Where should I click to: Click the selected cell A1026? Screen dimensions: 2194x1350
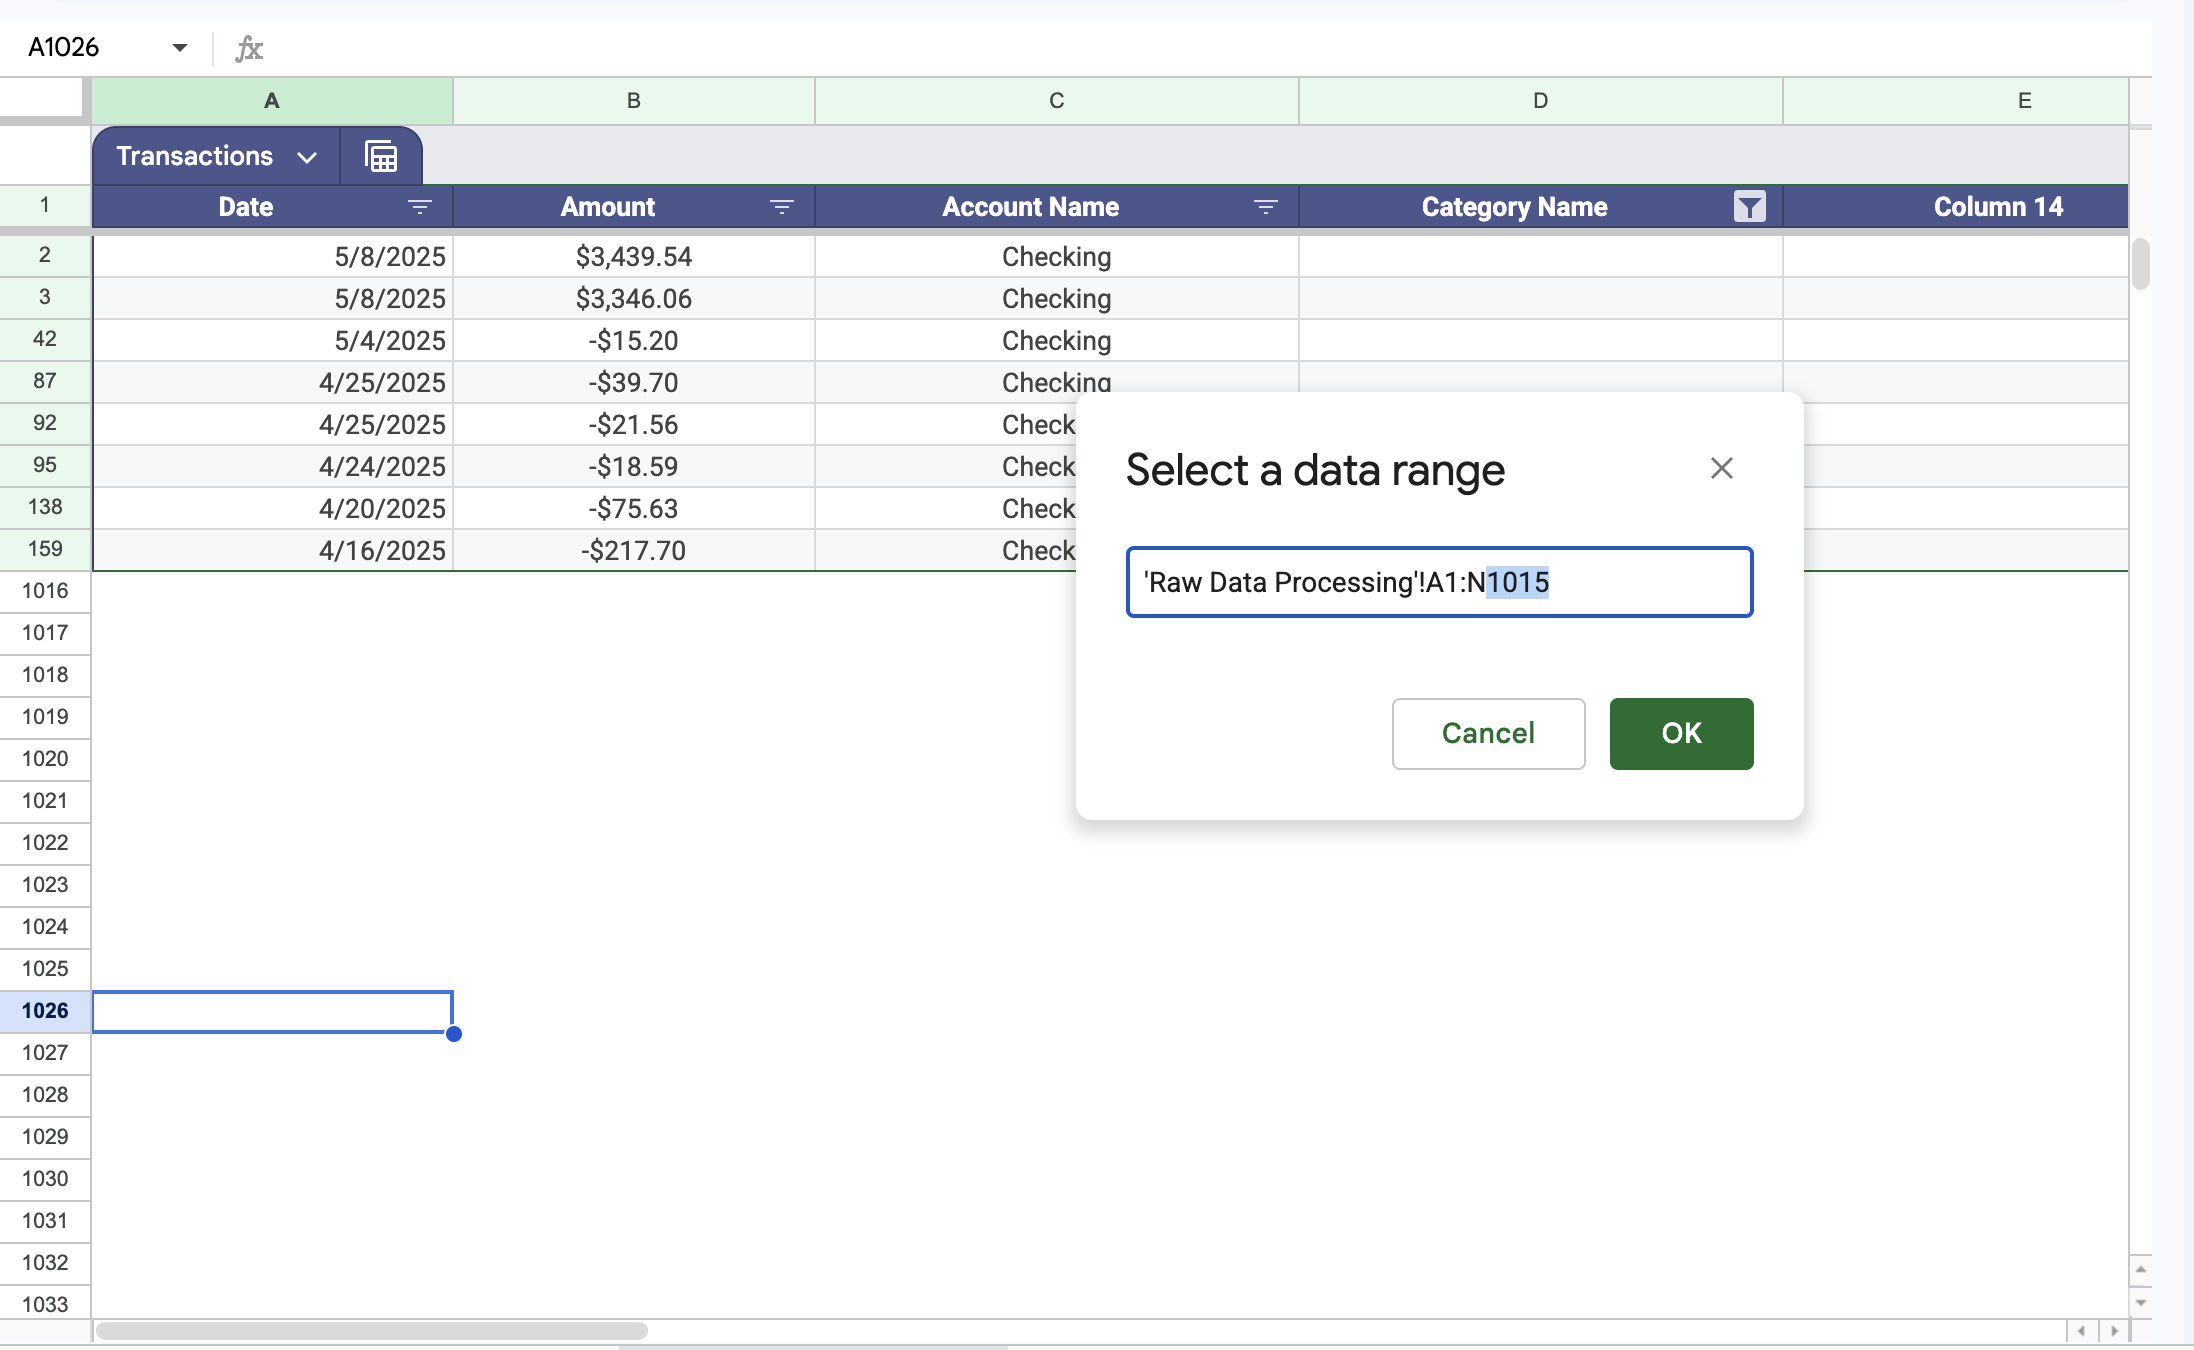point(272,1011)
